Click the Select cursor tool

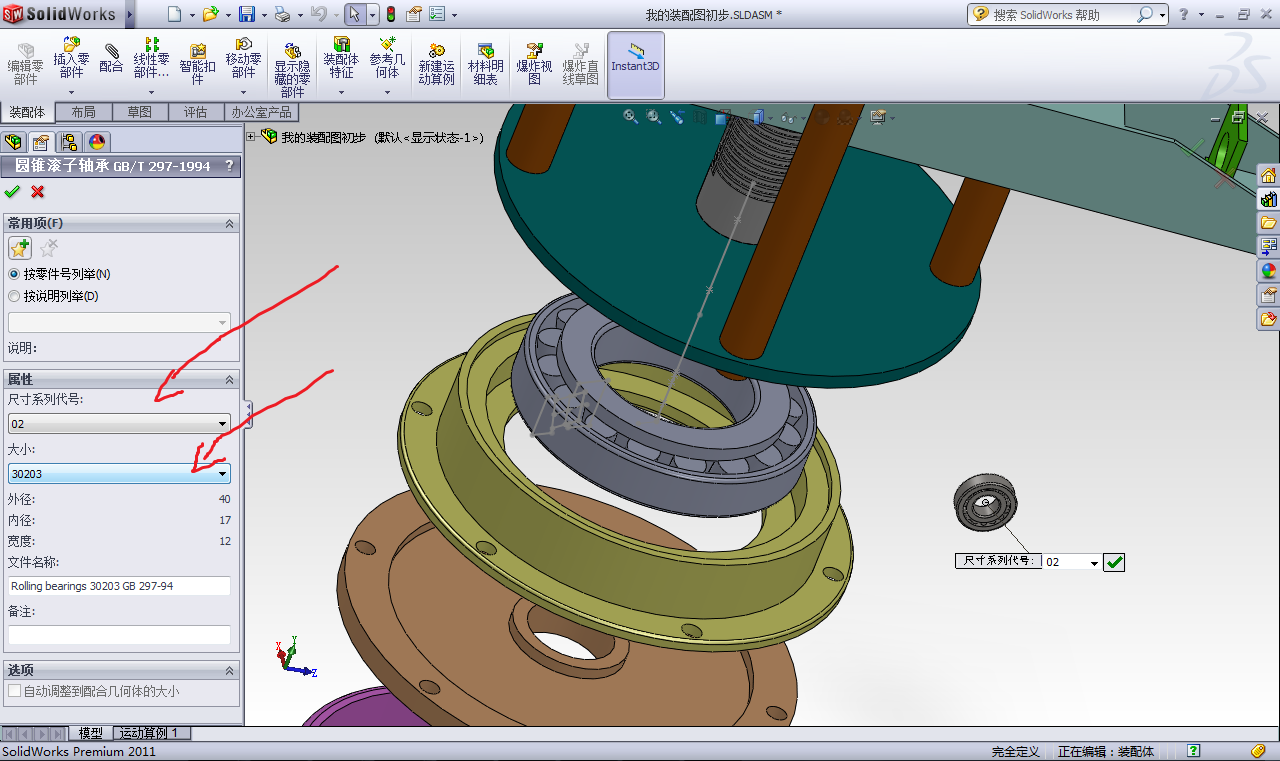354,14
